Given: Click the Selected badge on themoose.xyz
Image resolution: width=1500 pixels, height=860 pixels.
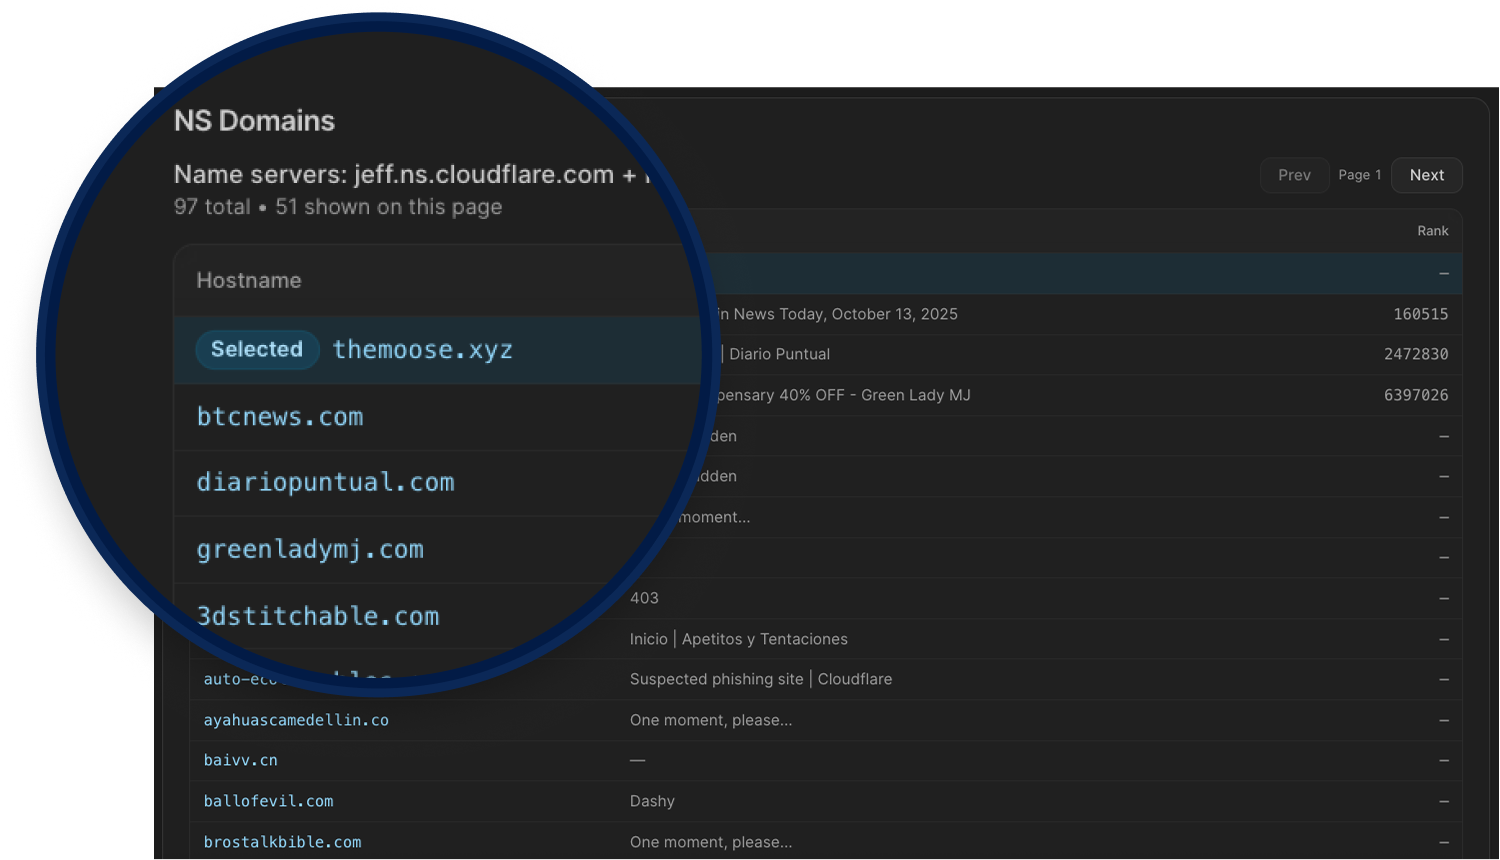Looking at the screenshot, I should point(257,350).
